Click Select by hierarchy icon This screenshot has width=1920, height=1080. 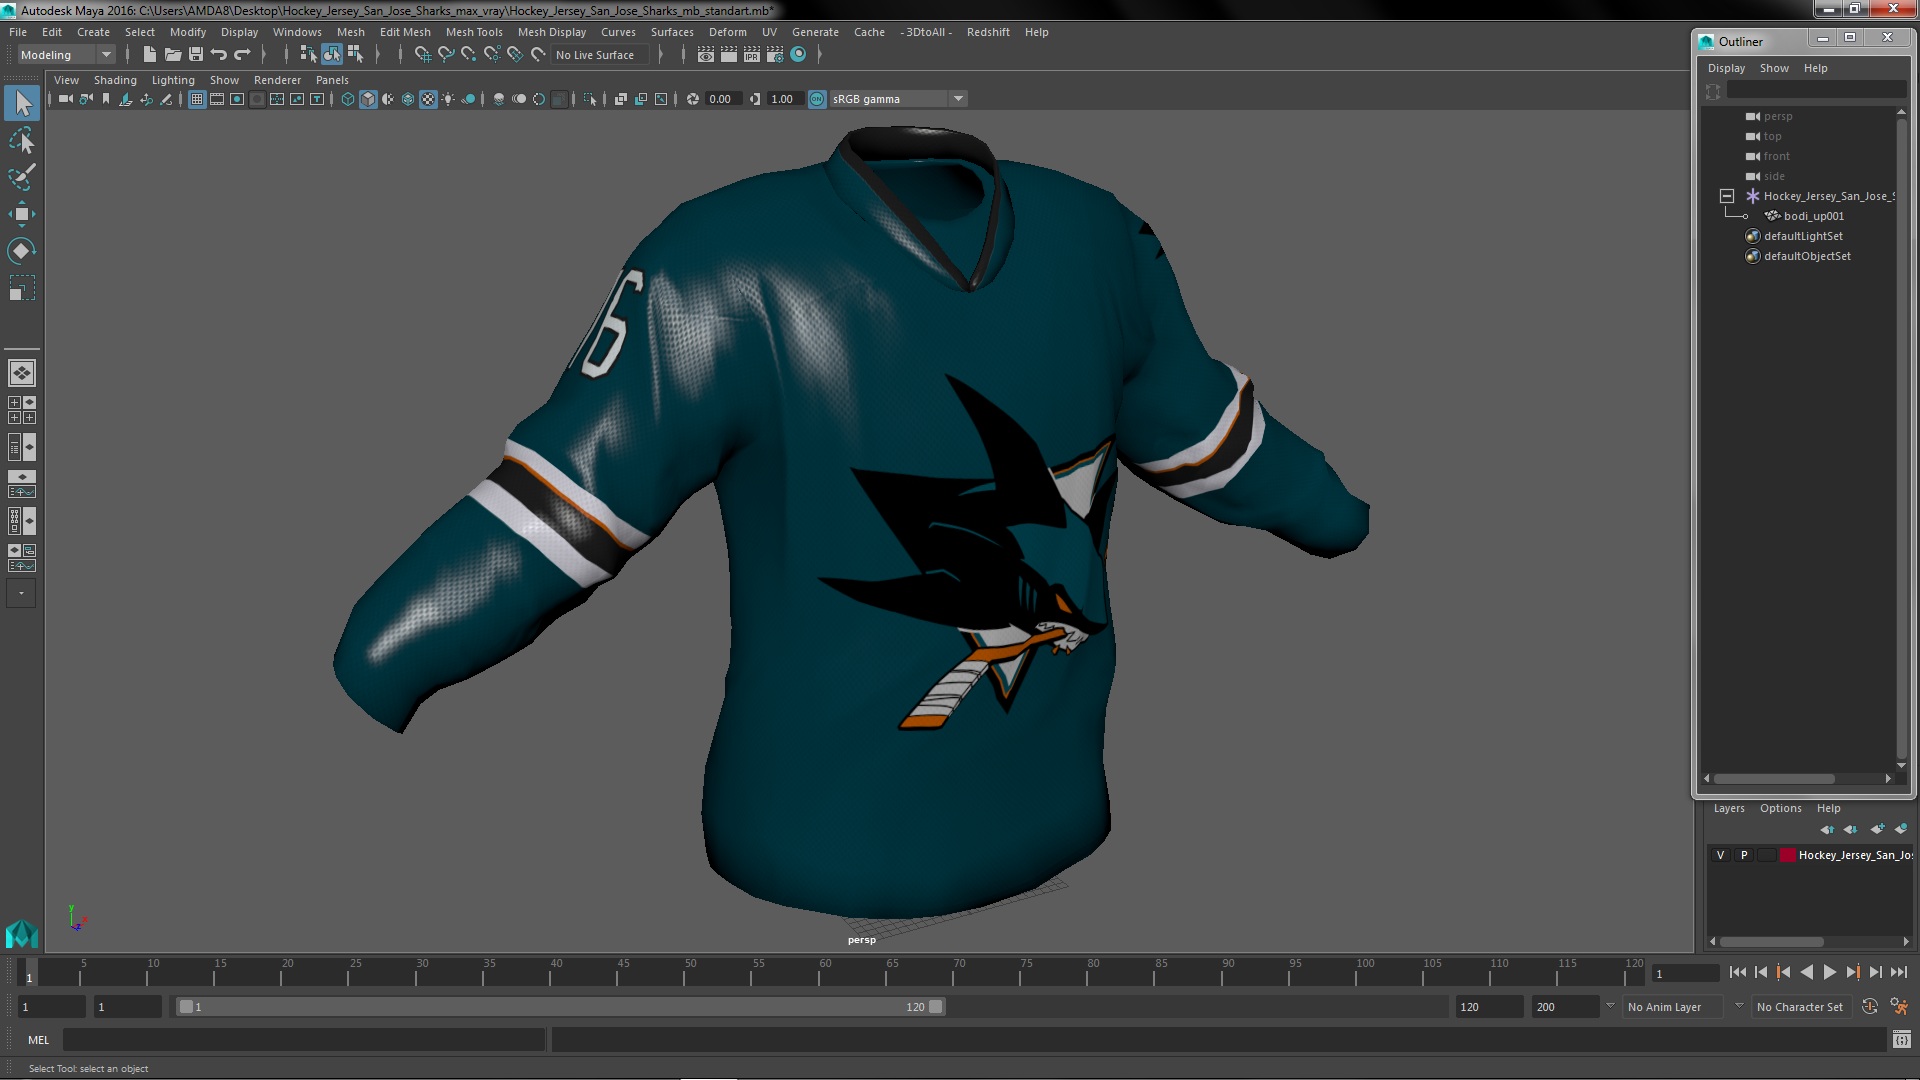click(308, 55)
